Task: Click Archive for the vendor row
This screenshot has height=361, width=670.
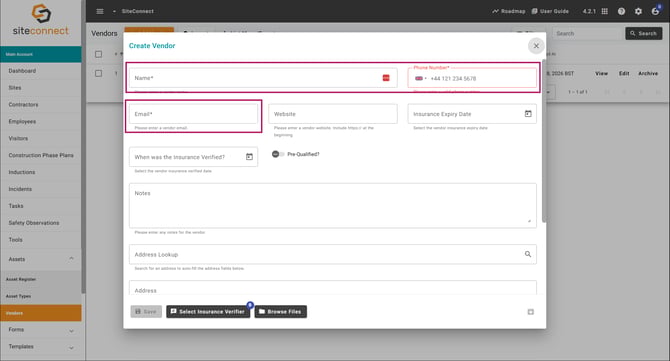Action: click(x=648, y=73)
